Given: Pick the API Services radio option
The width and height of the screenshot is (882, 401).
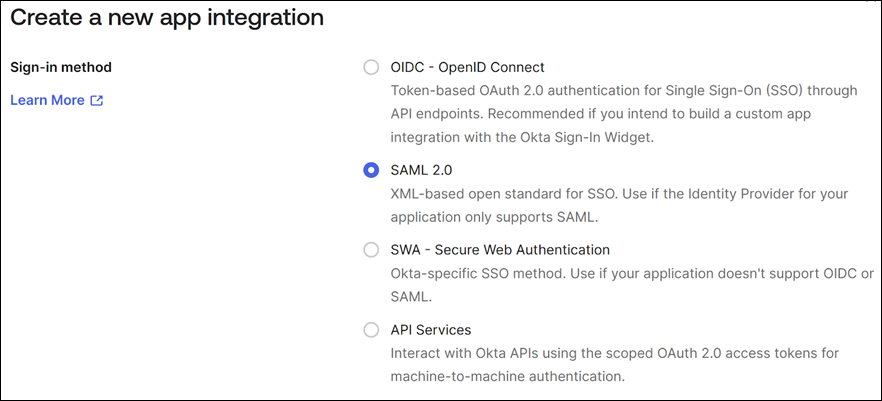Looking at the screenshot, I should tap(371, 330).
